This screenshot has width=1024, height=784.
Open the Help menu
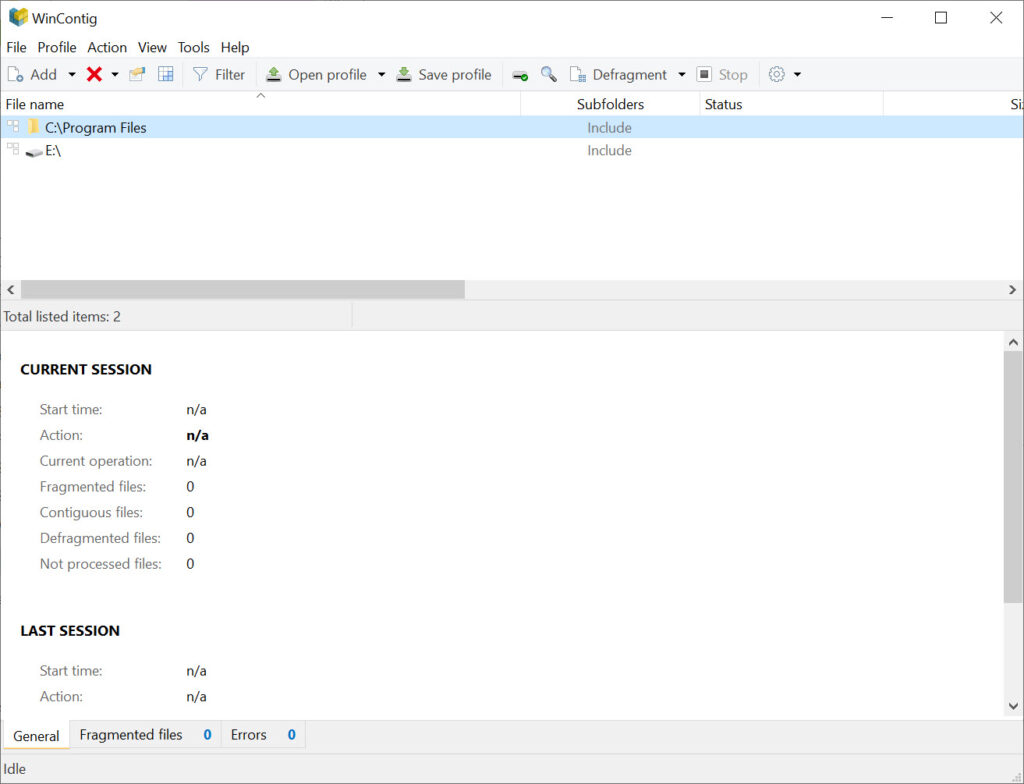click(x=234, y=47)
